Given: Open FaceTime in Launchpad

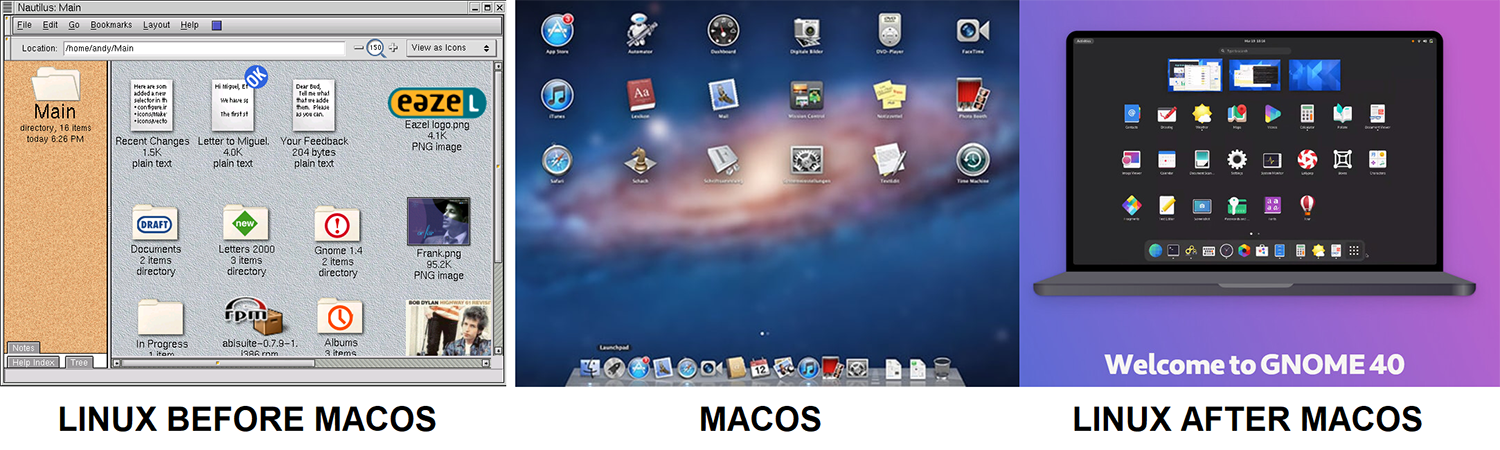Looking at the screenshot, I should 973,30.
